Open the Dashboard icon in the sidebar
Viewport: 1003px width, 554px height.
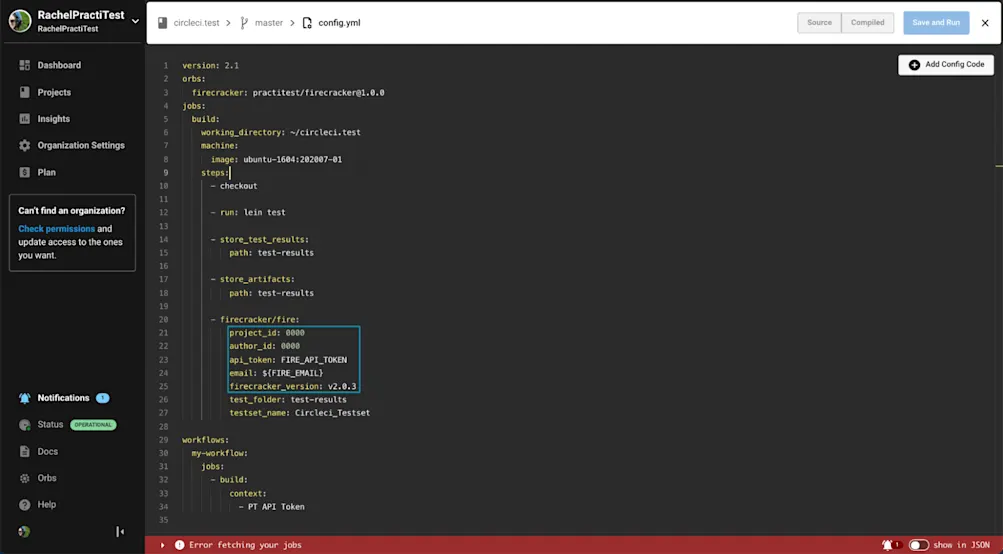(x=24, y=65)
